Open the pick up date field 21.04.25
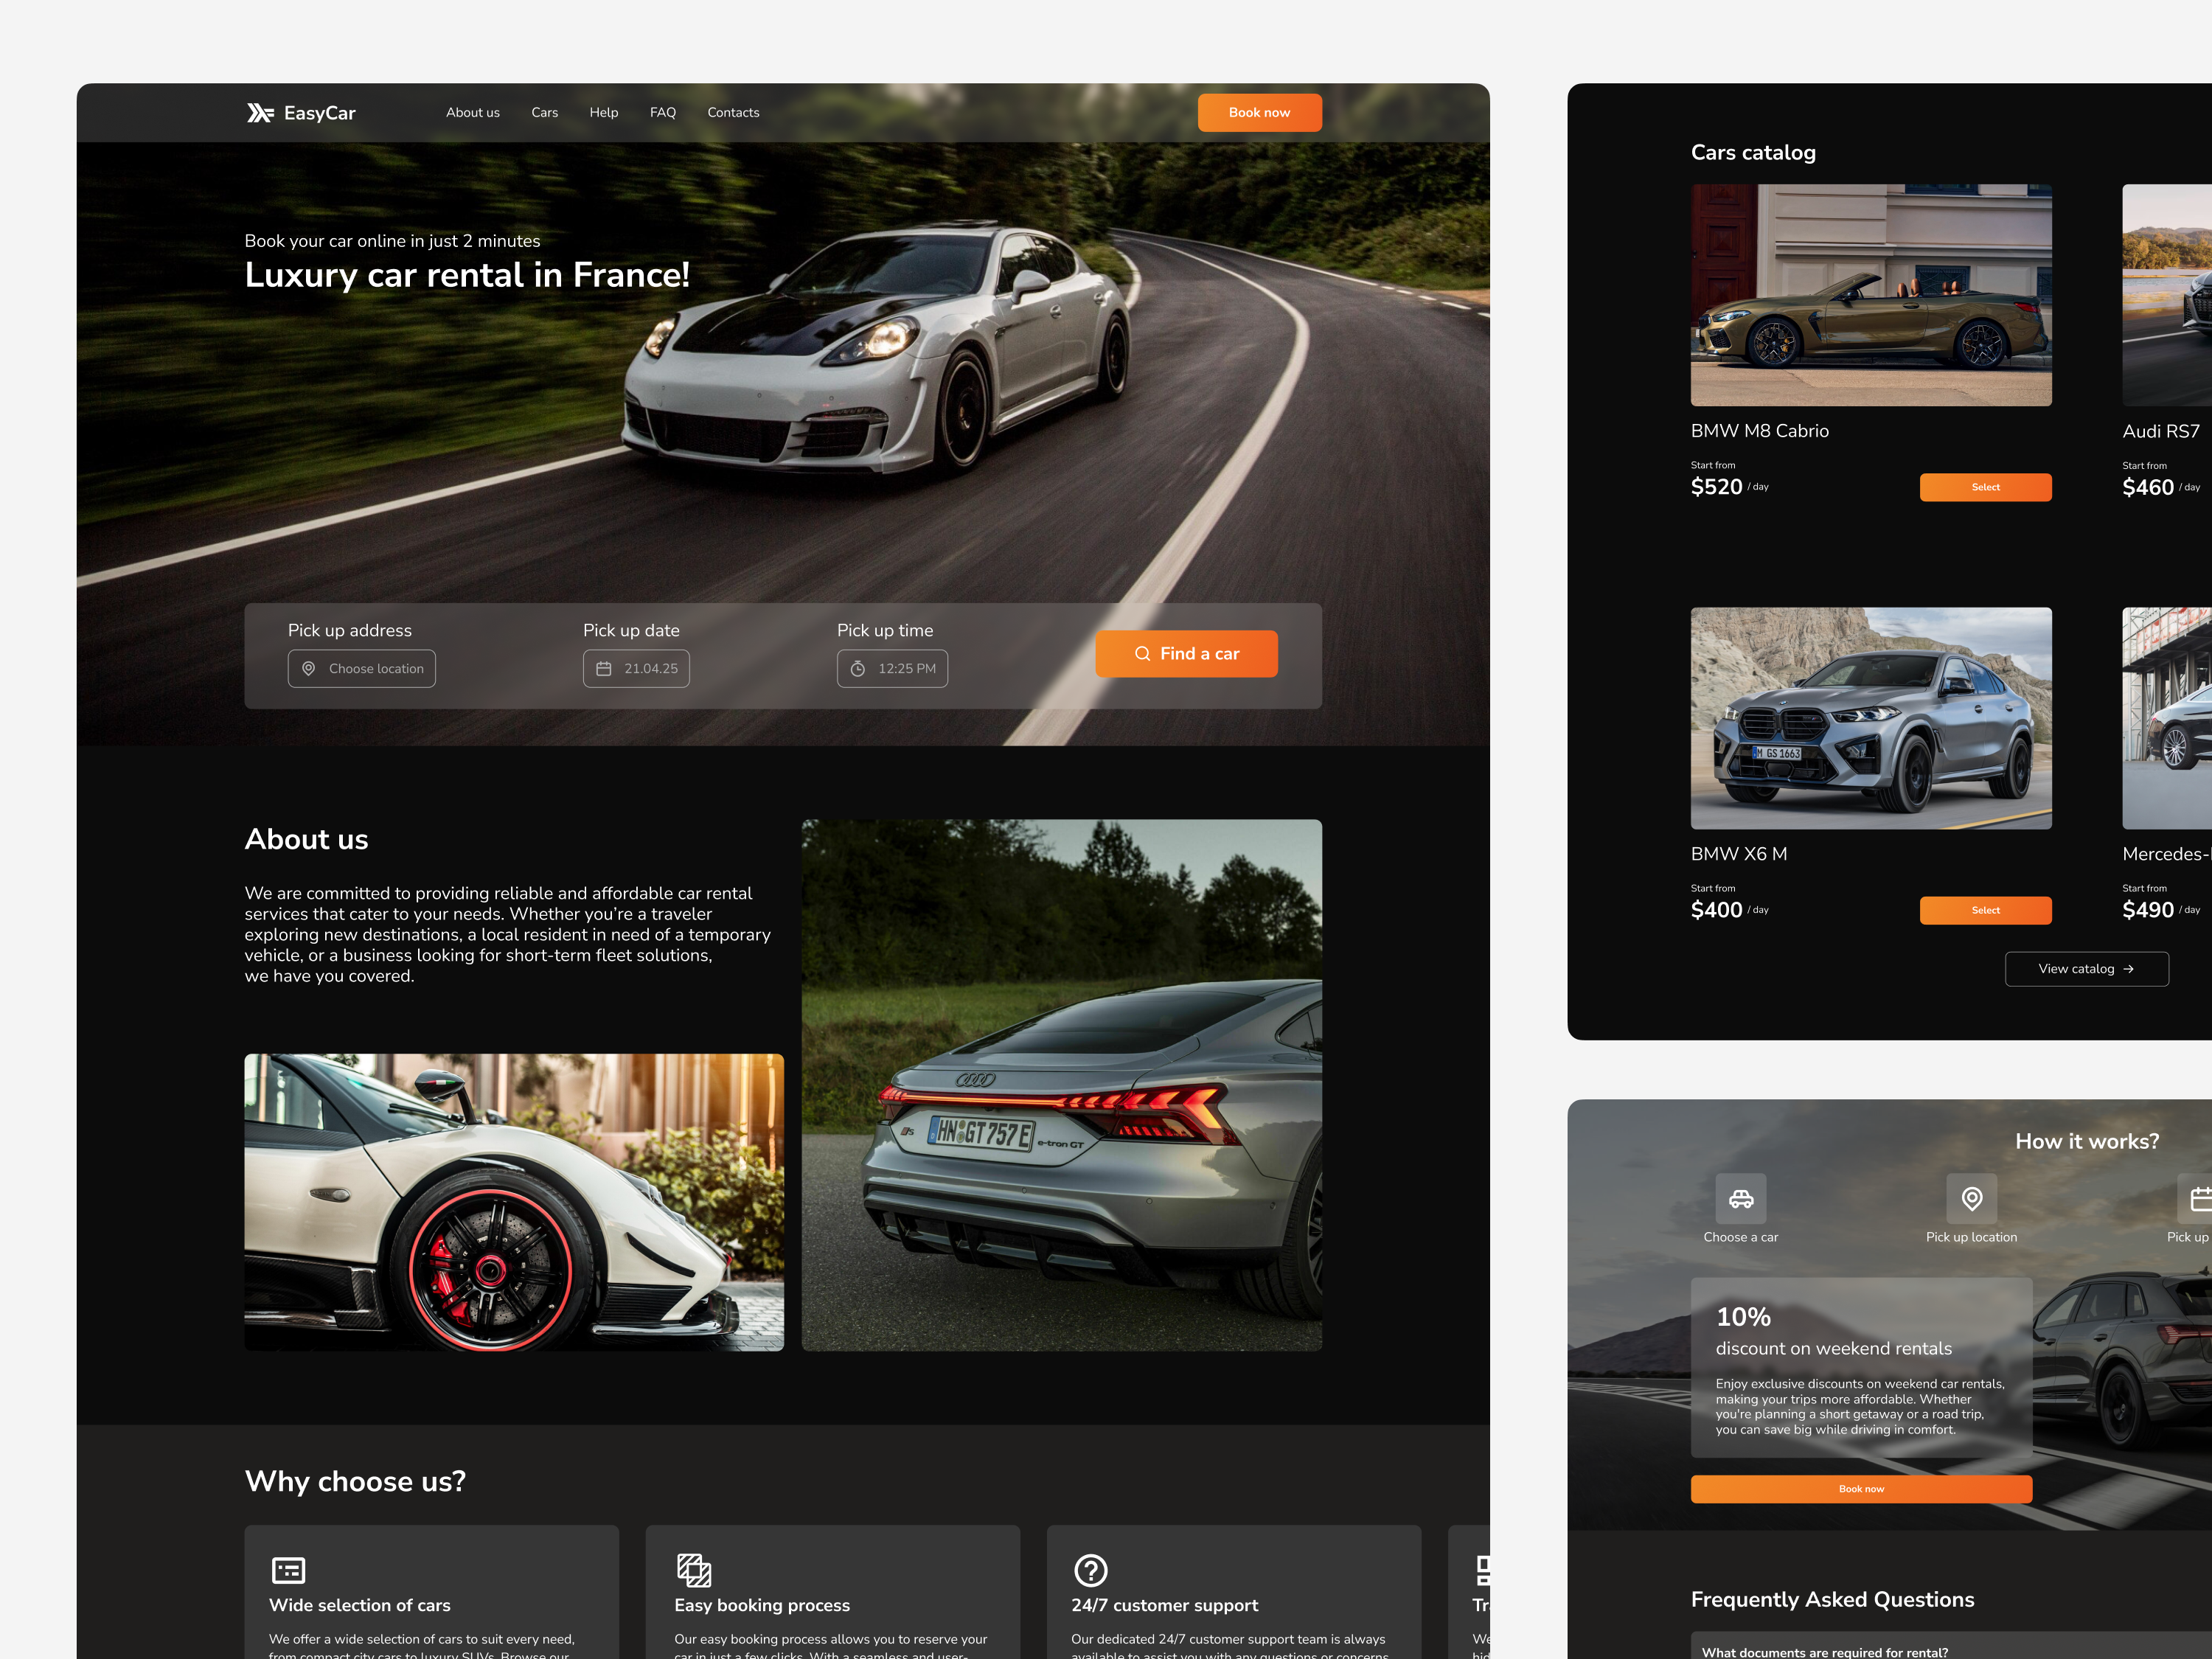2212x1659 pixels. tap(636, 668)
